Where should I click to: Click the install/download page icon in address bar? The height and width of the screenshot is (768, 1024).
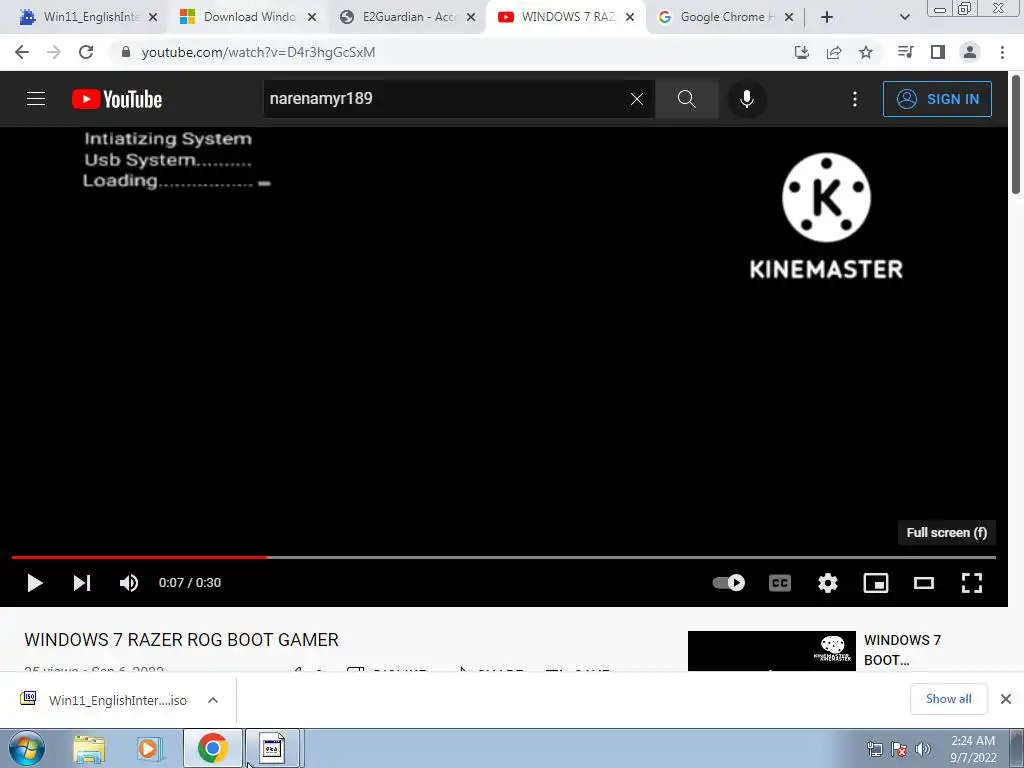point(802,52)
